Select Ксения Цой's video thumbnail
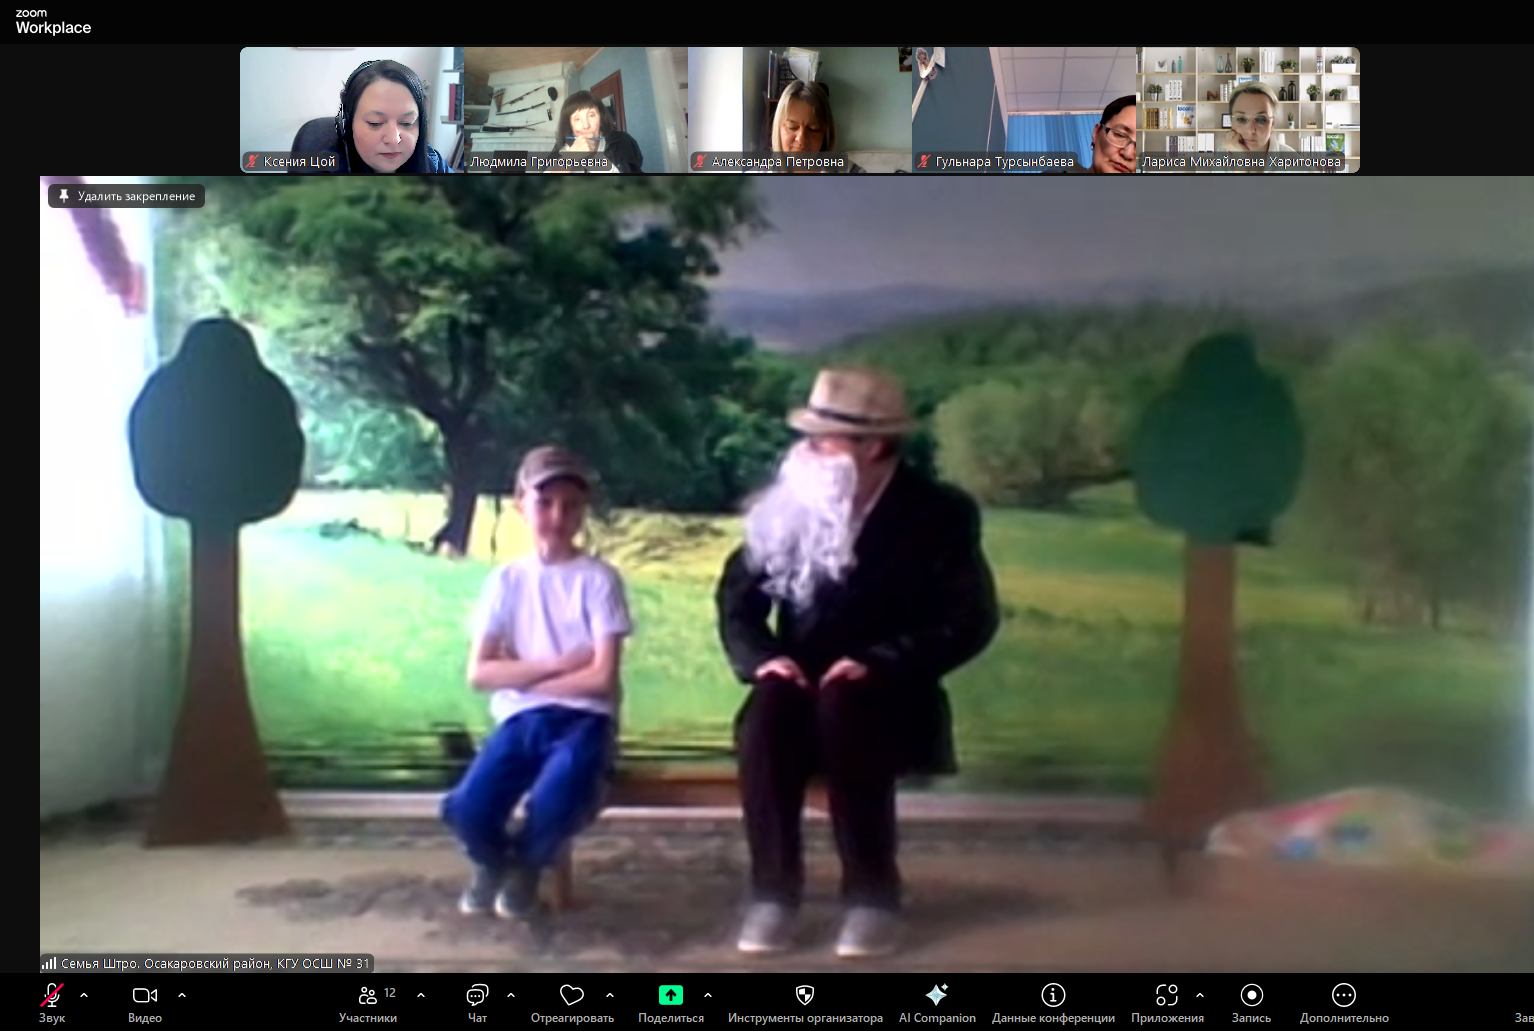Image resolution: width=1534 pixels, height=1032 pixels. 351,110
